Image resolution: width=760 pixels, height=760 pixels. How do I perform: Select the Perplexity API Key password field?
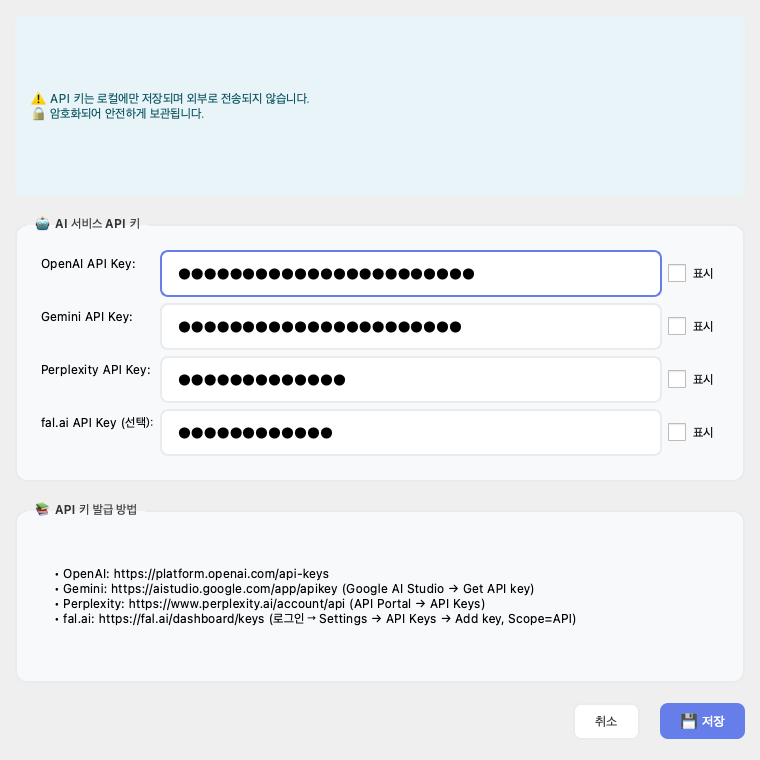(410, 379)
